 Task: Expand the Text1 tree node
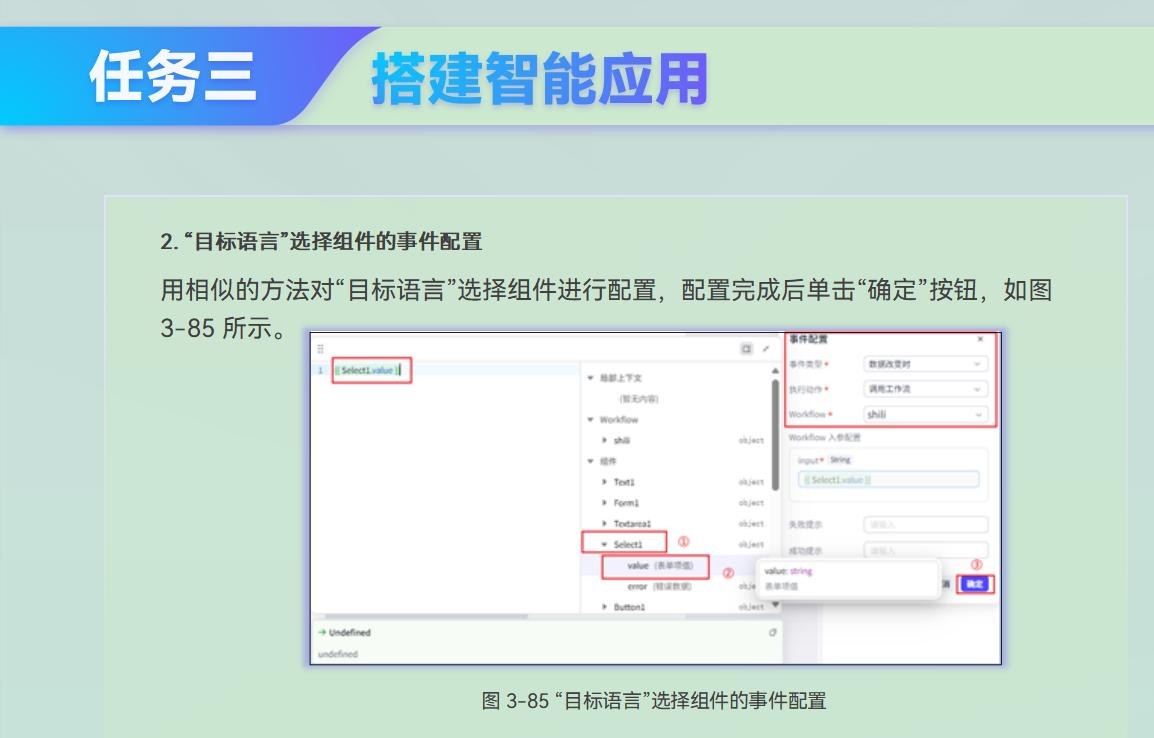click(604, 482)
